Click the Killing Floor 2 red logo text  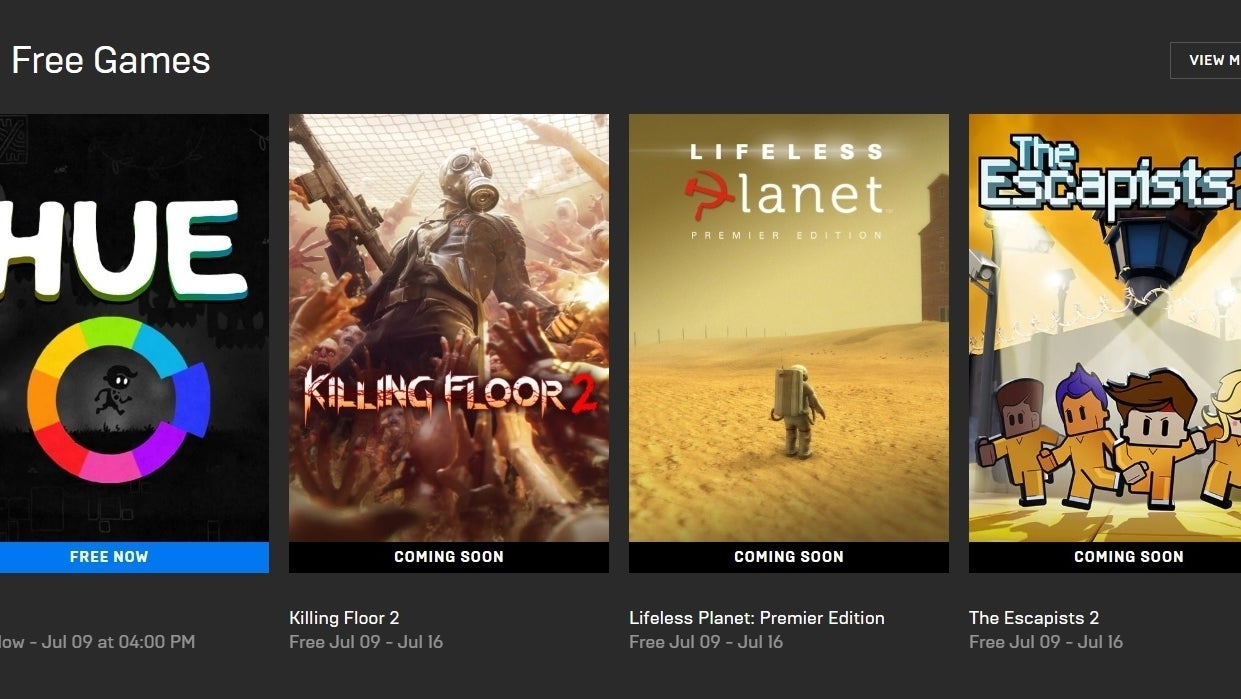click(x=450, y=392)
